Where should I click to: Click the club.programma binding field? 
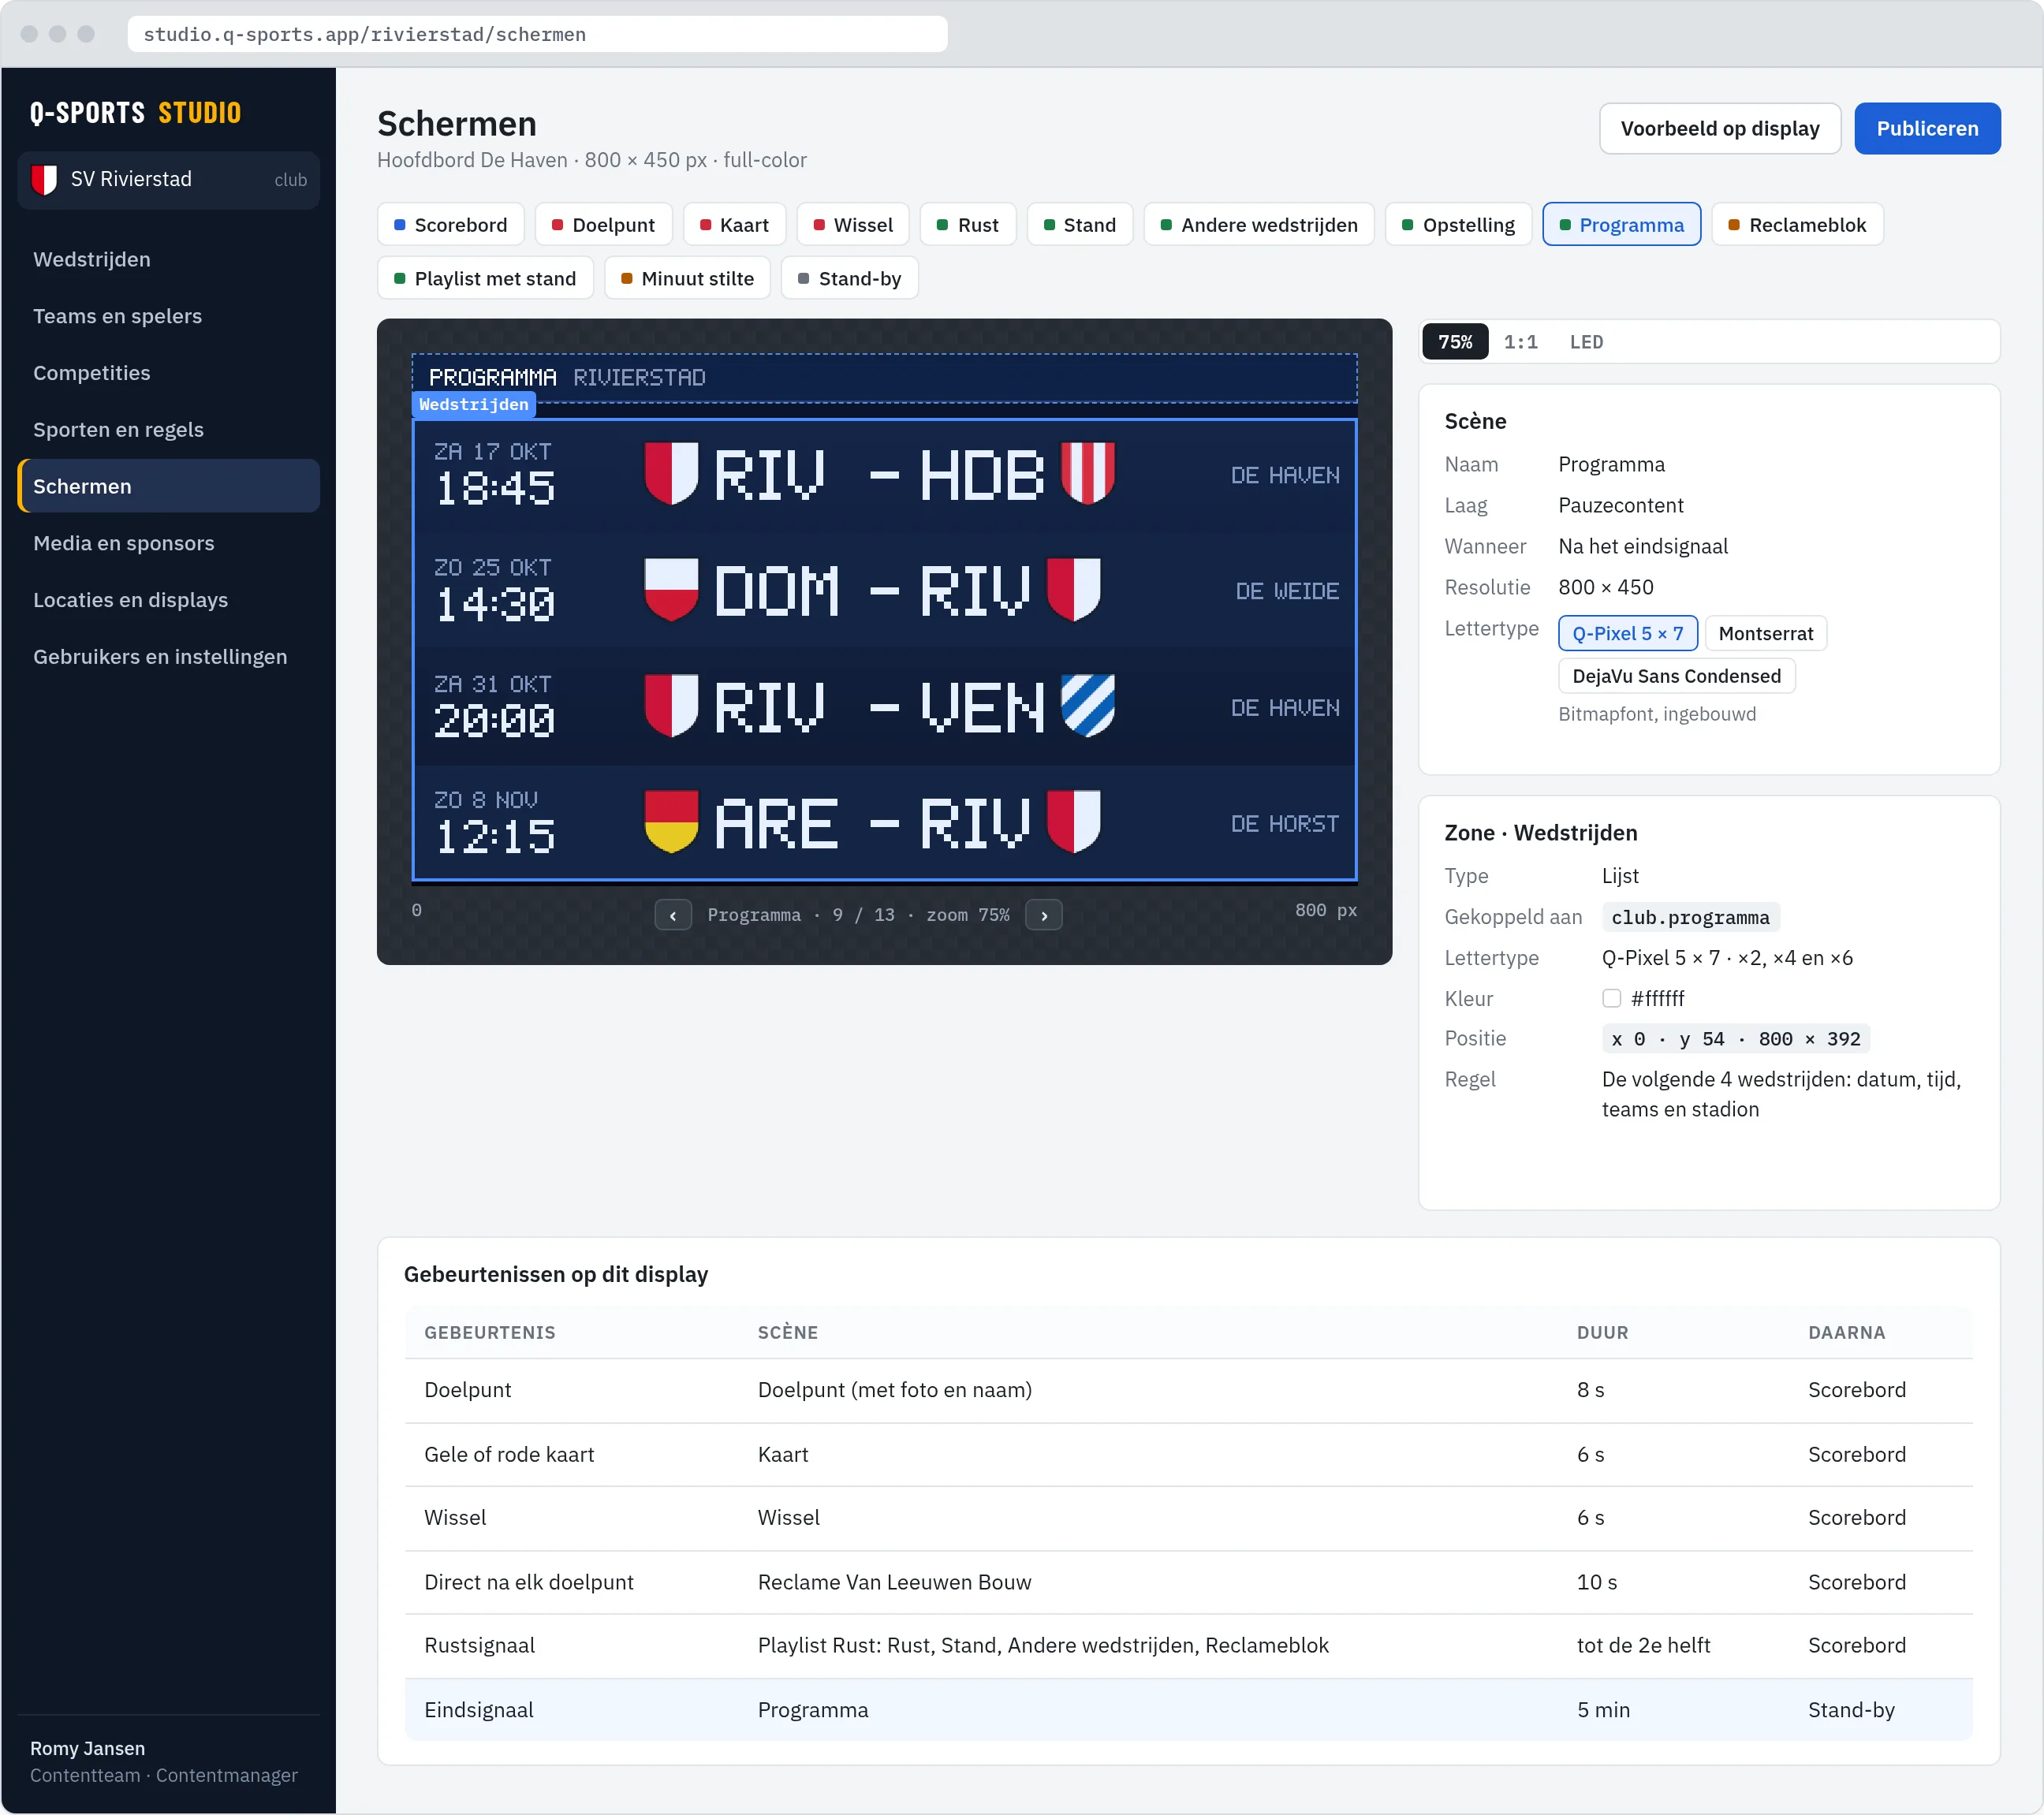(1689, 917)
